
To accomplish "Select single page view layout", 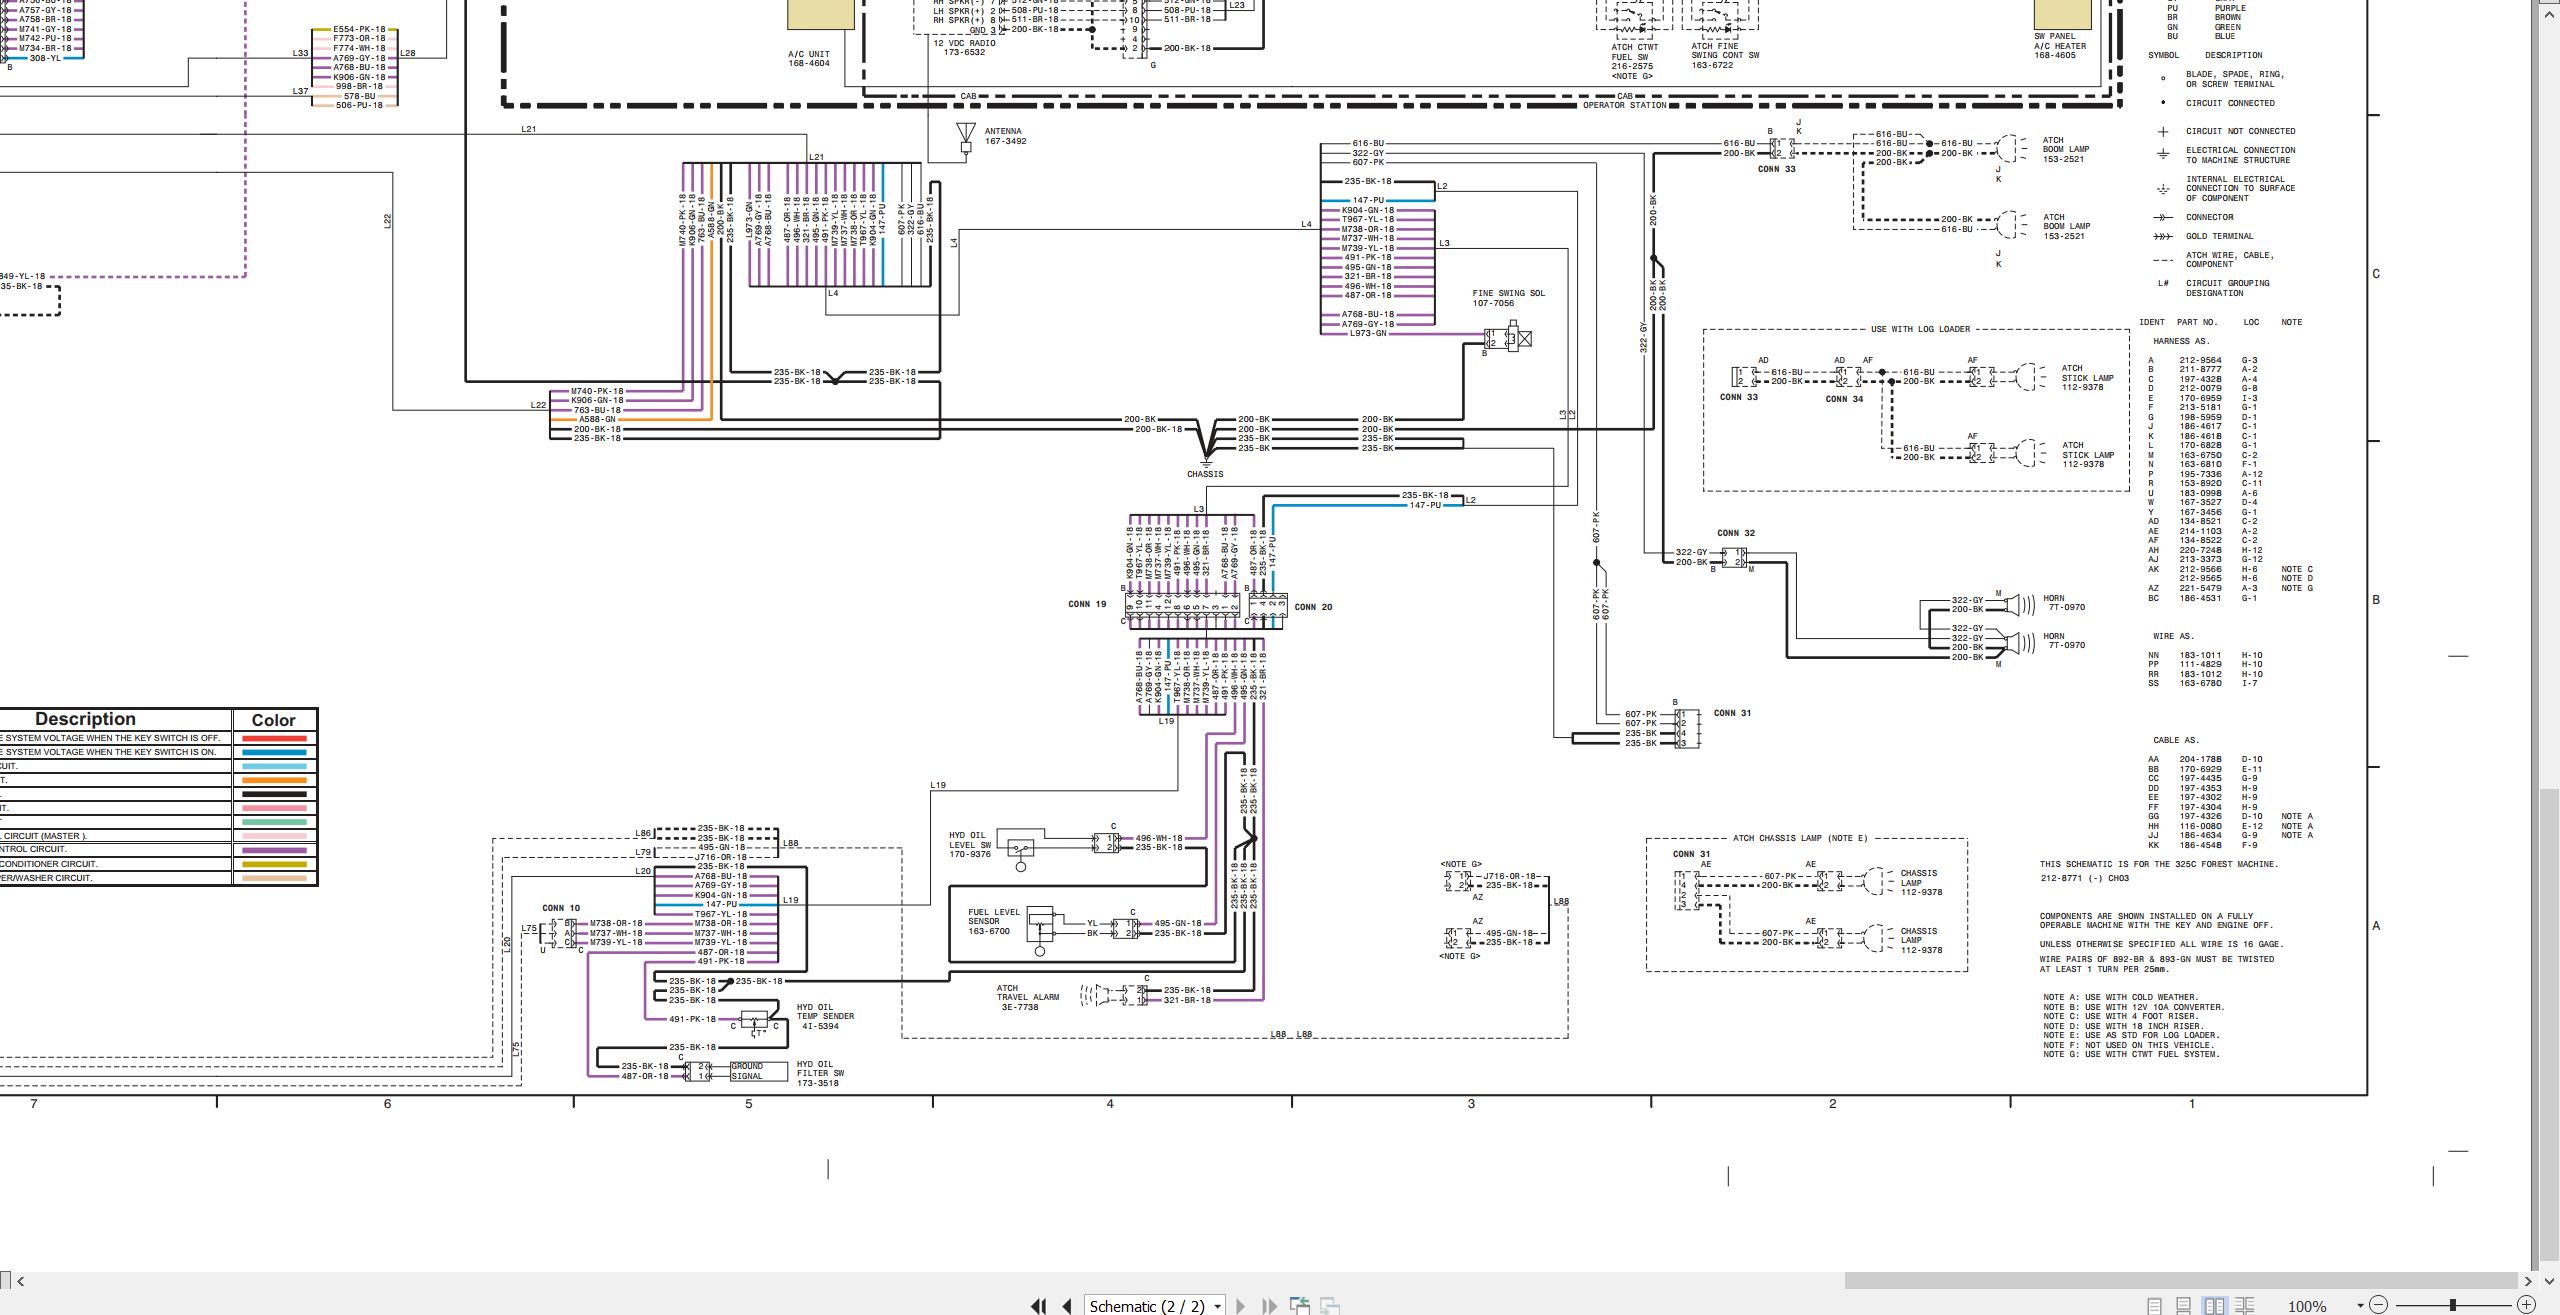I will [x=2154, y=1305].
